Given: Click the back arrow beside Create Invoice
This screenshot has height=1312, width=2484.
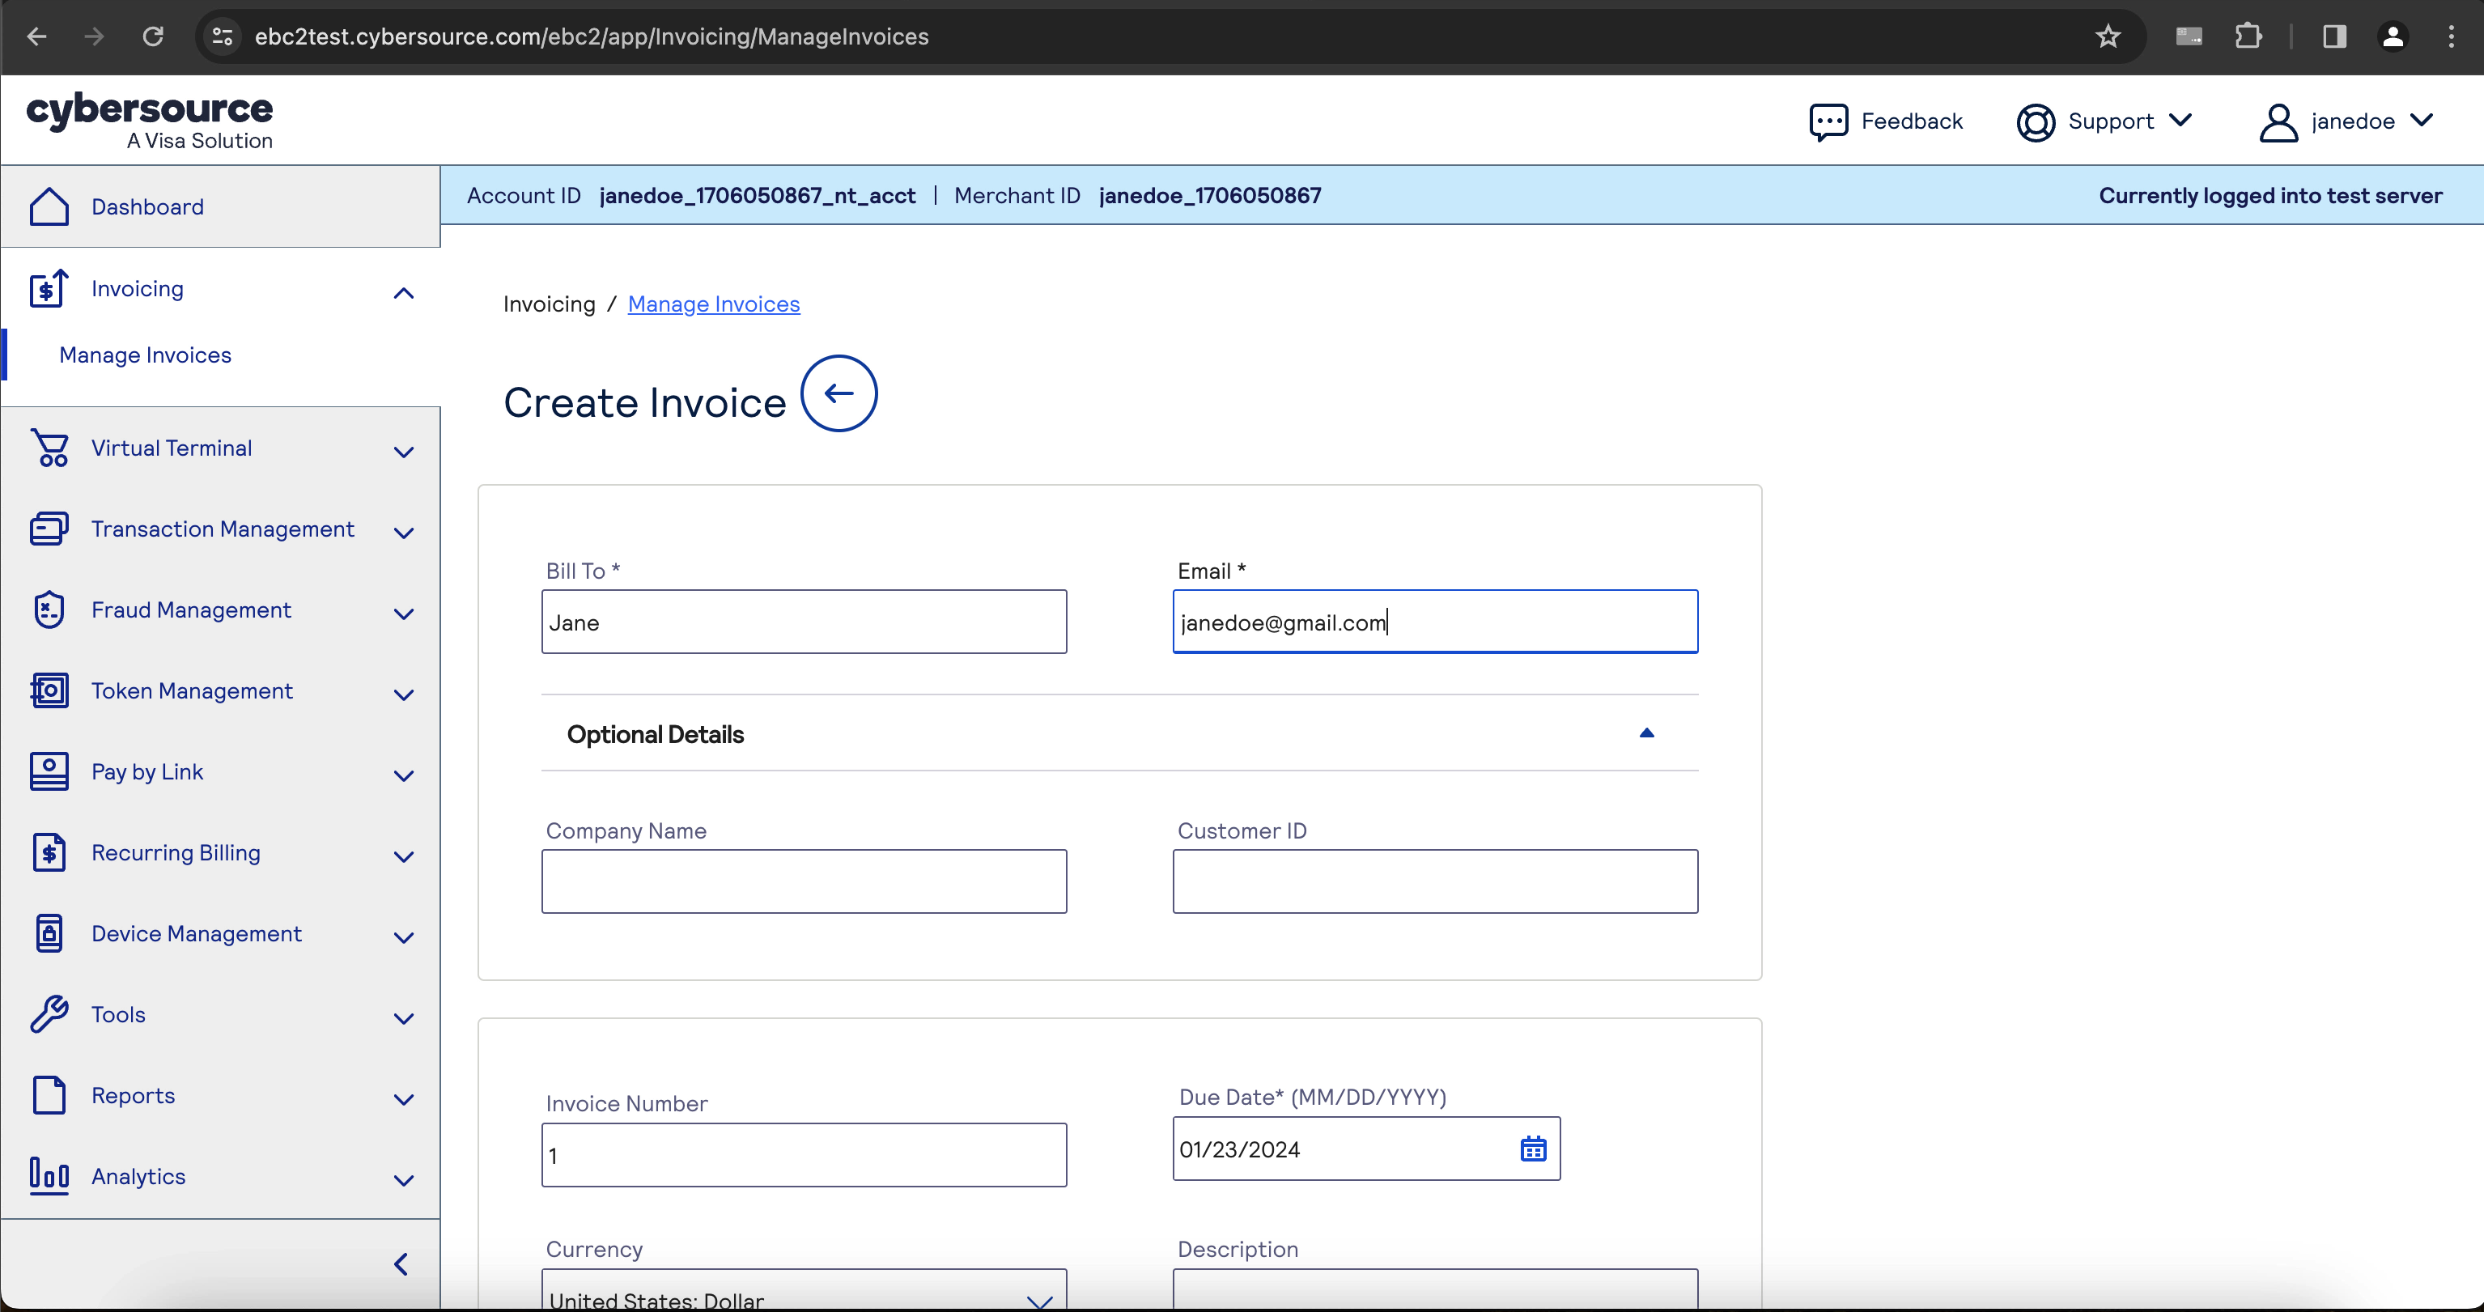Looking at the screenshot, I should click(838, 393).
